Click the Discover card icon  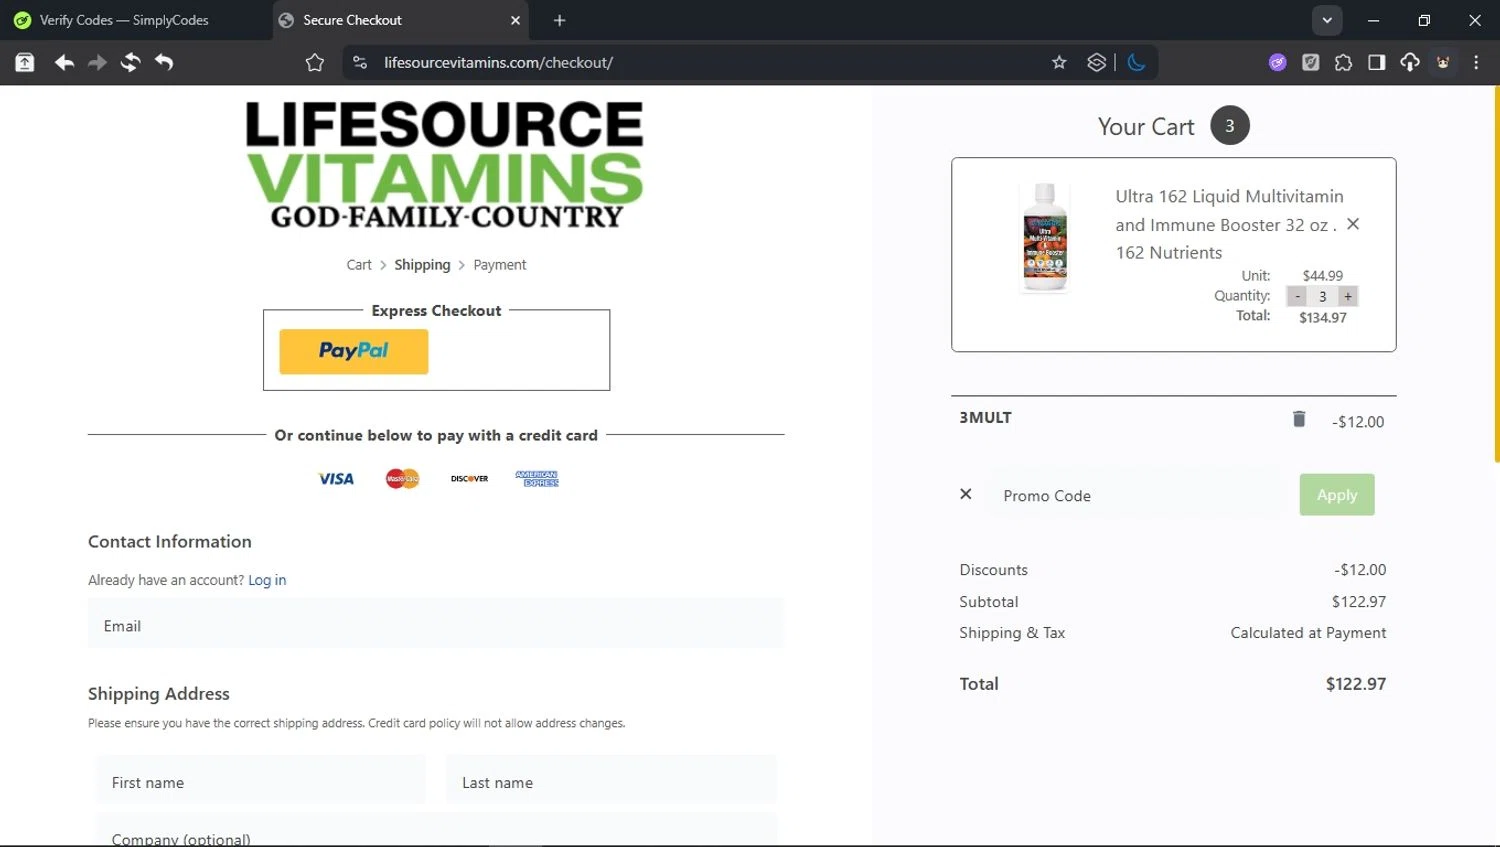[470, 479]
